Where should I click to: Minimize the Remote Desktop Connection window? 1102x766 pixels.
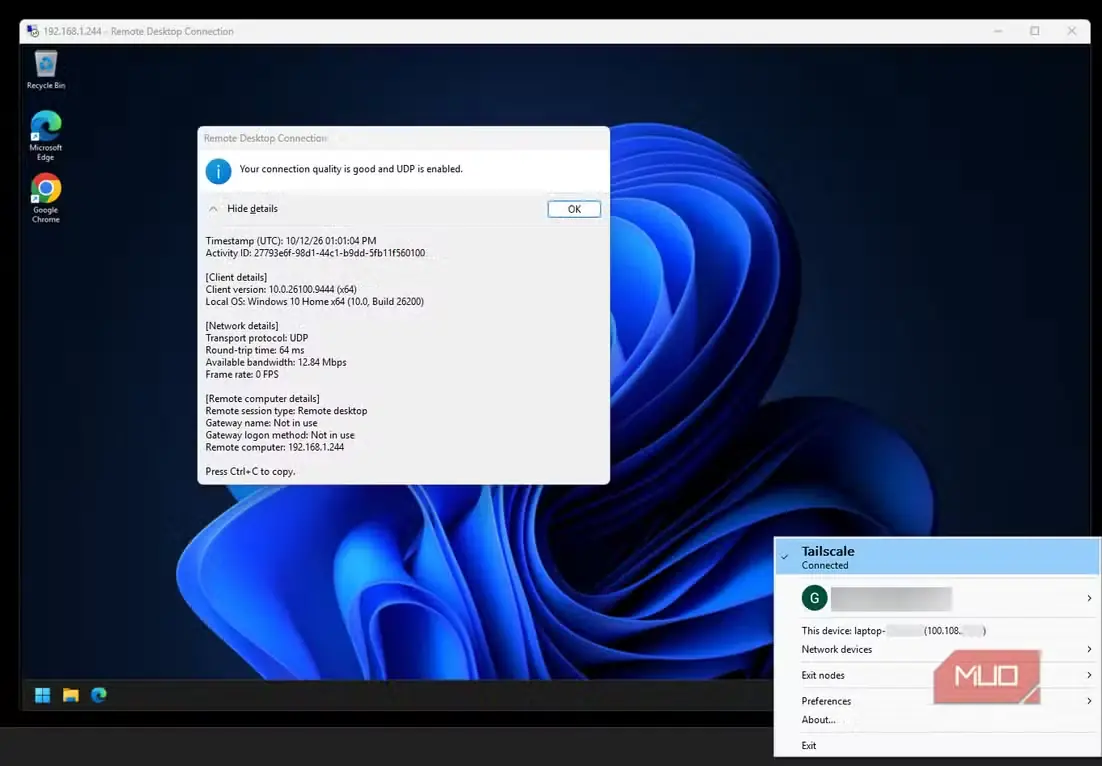pos(998,31)
